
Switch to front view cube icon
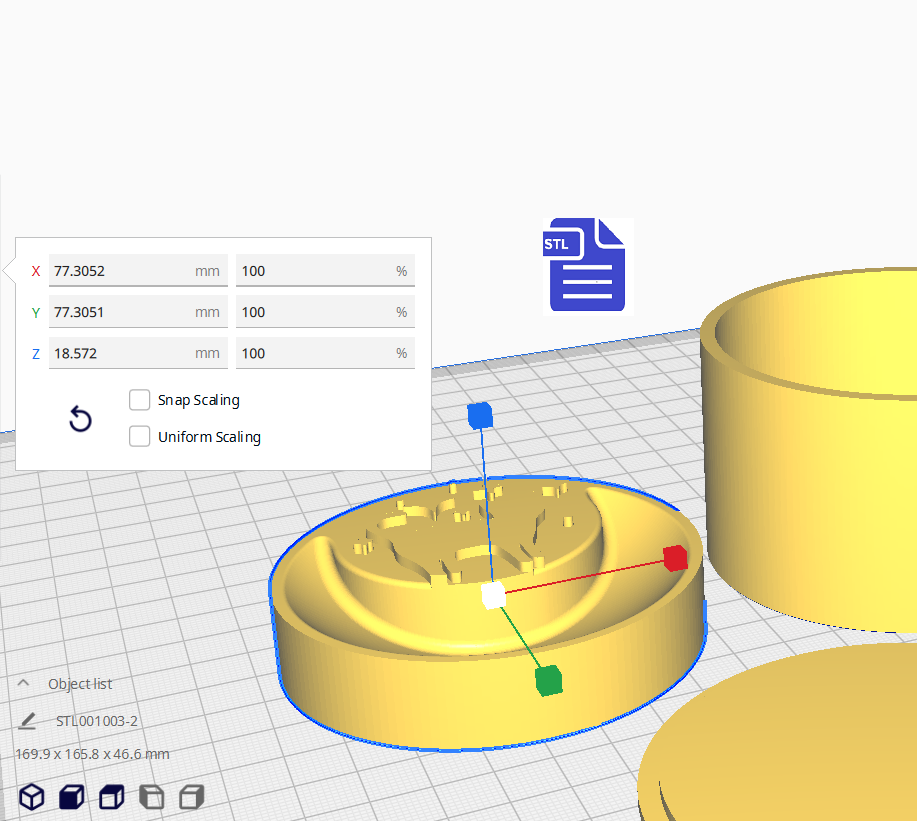pos(71,797)
